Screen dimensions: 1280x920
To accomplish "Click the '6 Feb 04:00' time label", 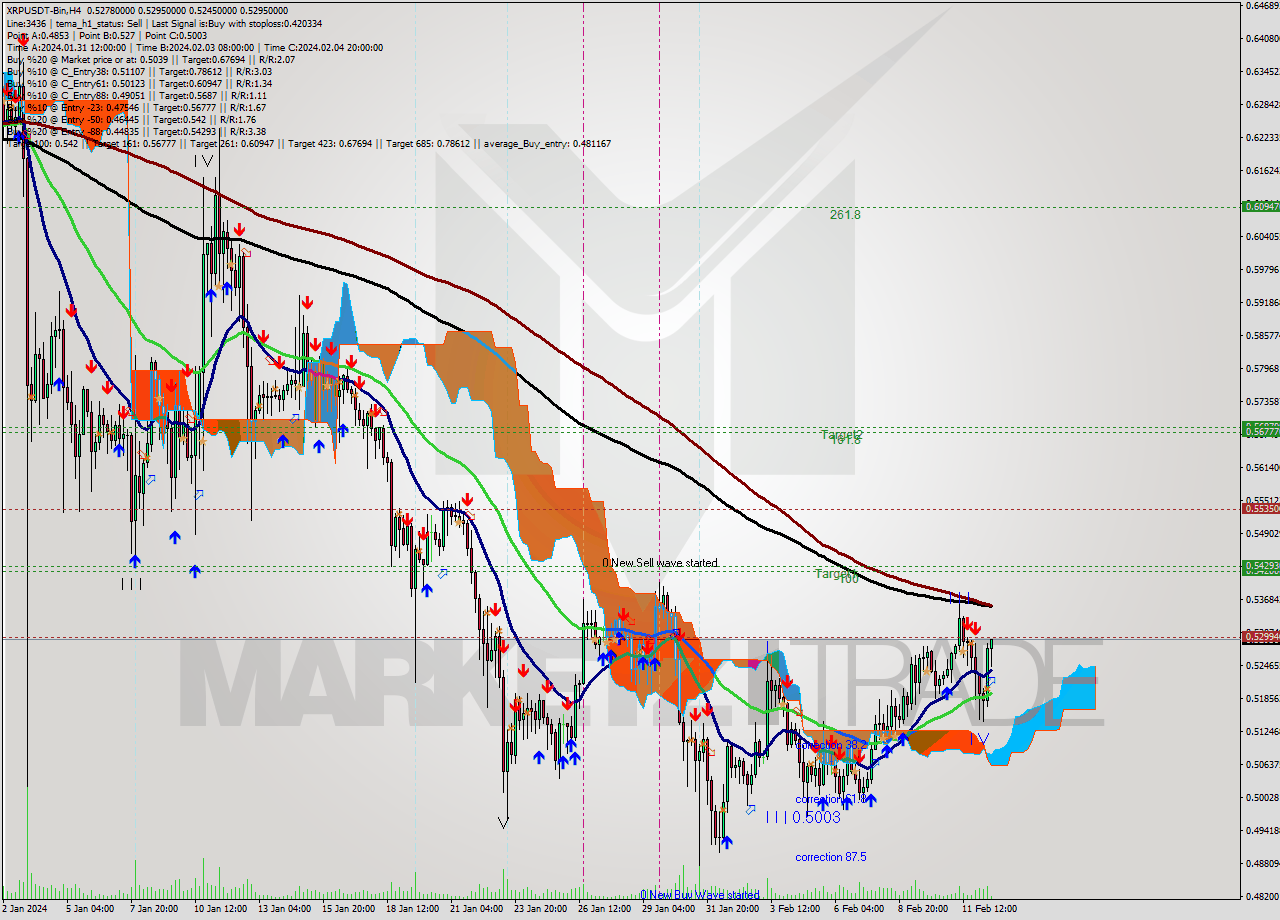I will (x=859, y=909).
